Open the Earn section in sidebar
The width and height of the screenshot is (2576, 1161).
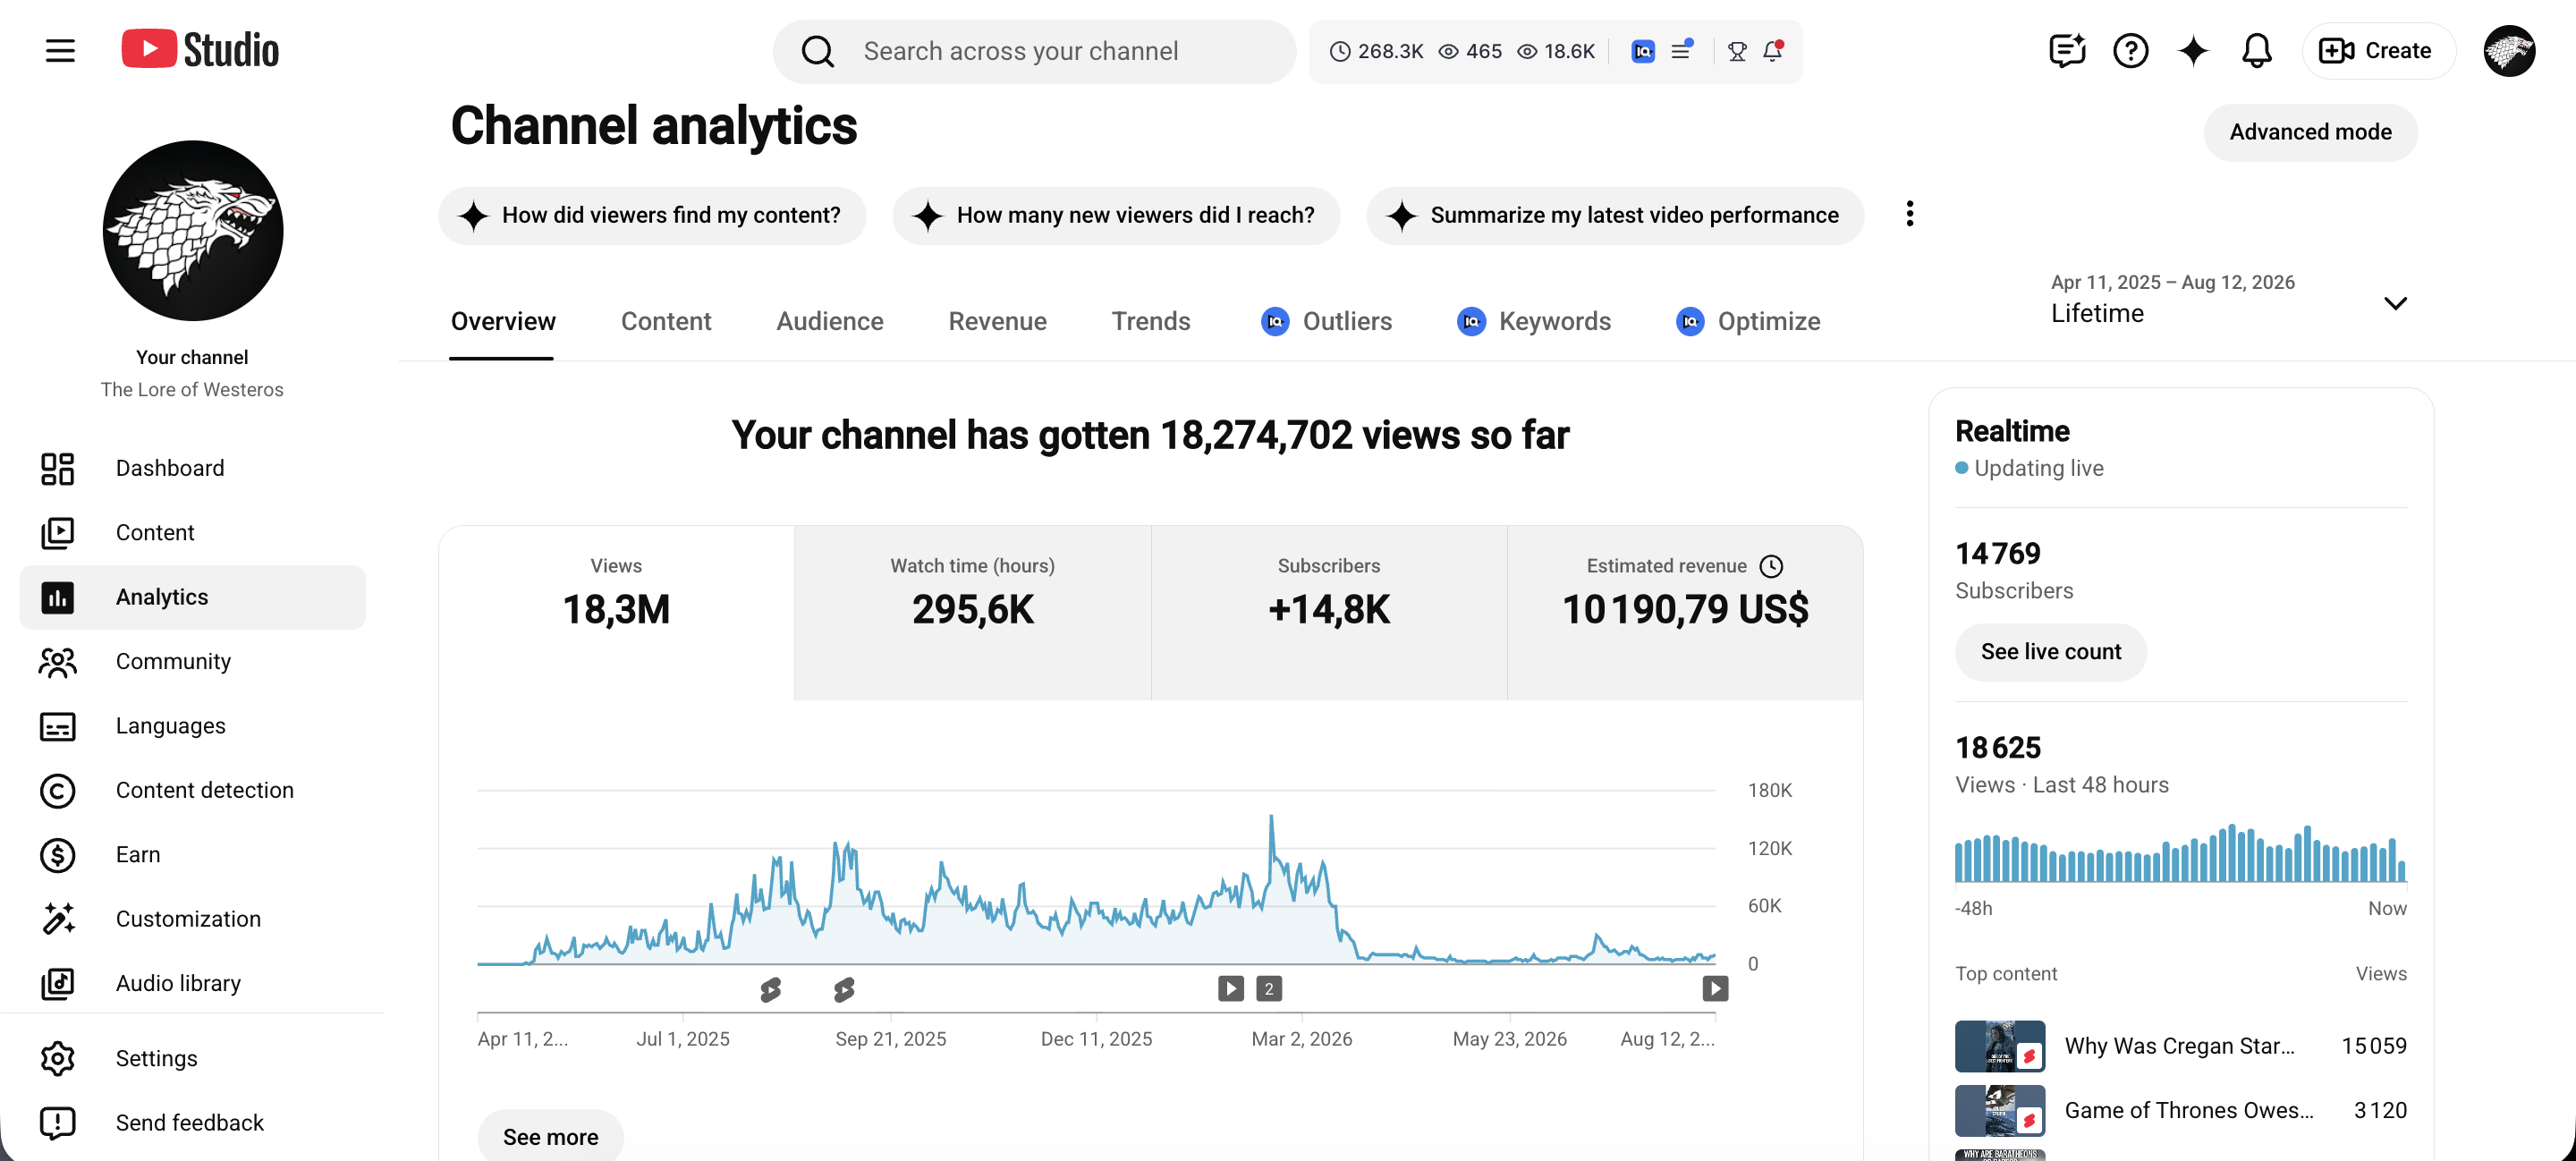click(193, 855)
